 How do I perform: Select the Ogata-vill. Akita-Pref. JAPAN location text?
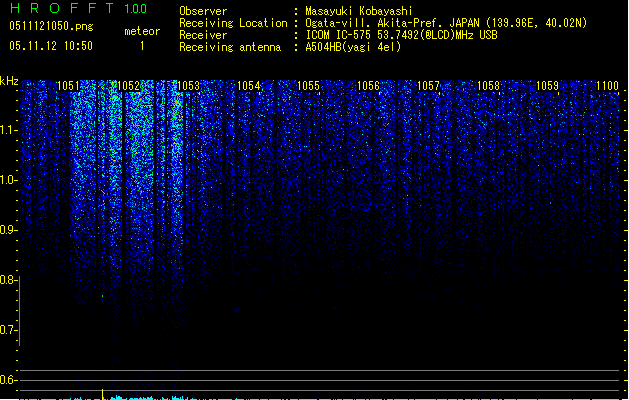pos(446,23)
